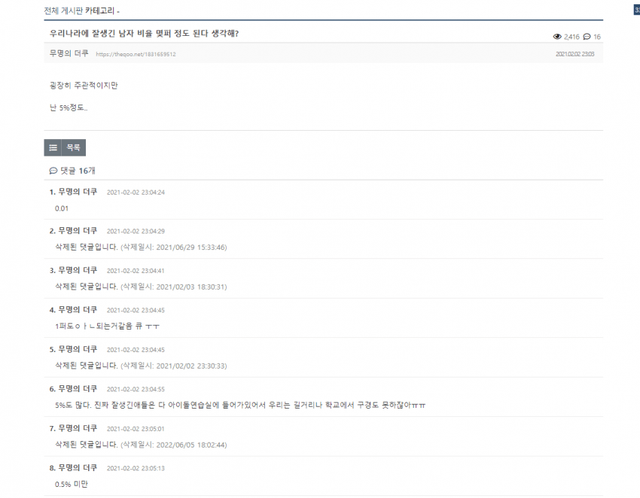This screenshot has height=498, width=640.
Task: Select comment 1 author 무명의 더쿠
Action: pyautogui.click(x=78, y=192)
